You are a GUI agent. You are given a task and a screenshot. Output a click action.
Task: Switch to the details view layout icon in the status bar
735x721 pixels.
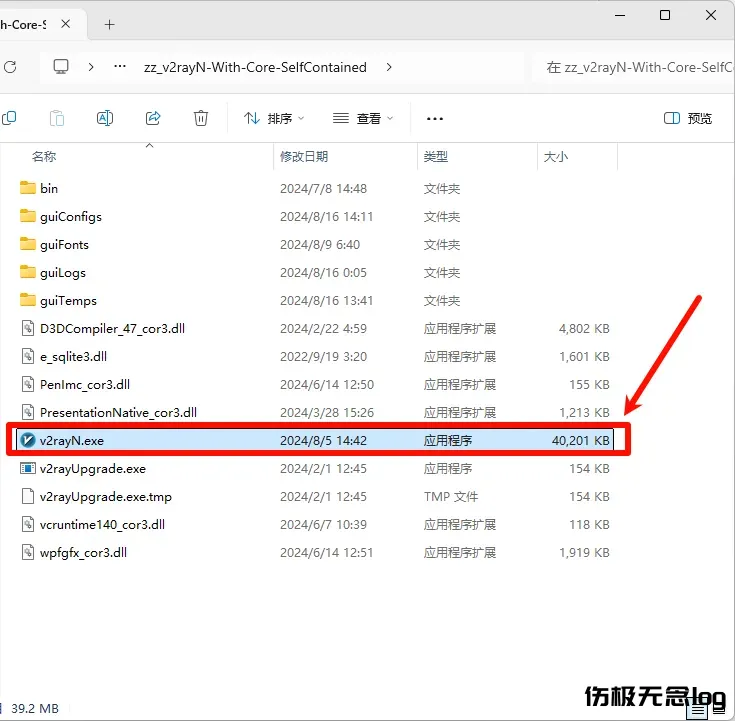click(x=698, y=711)
